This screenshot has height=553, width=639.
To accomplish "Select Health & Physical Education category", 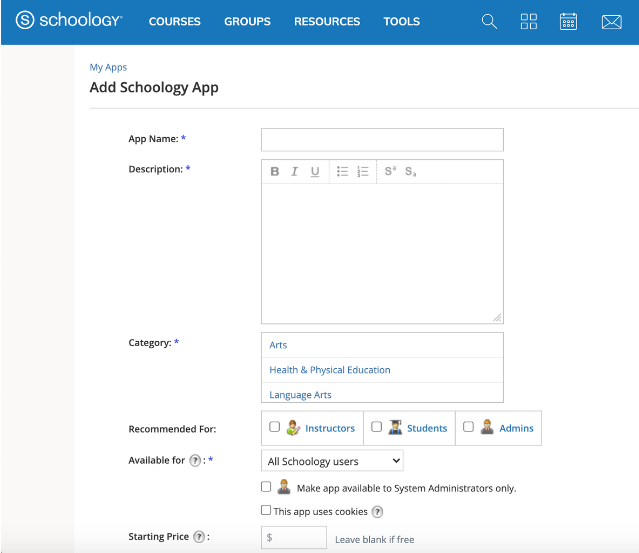I will (x=330, y=370).
